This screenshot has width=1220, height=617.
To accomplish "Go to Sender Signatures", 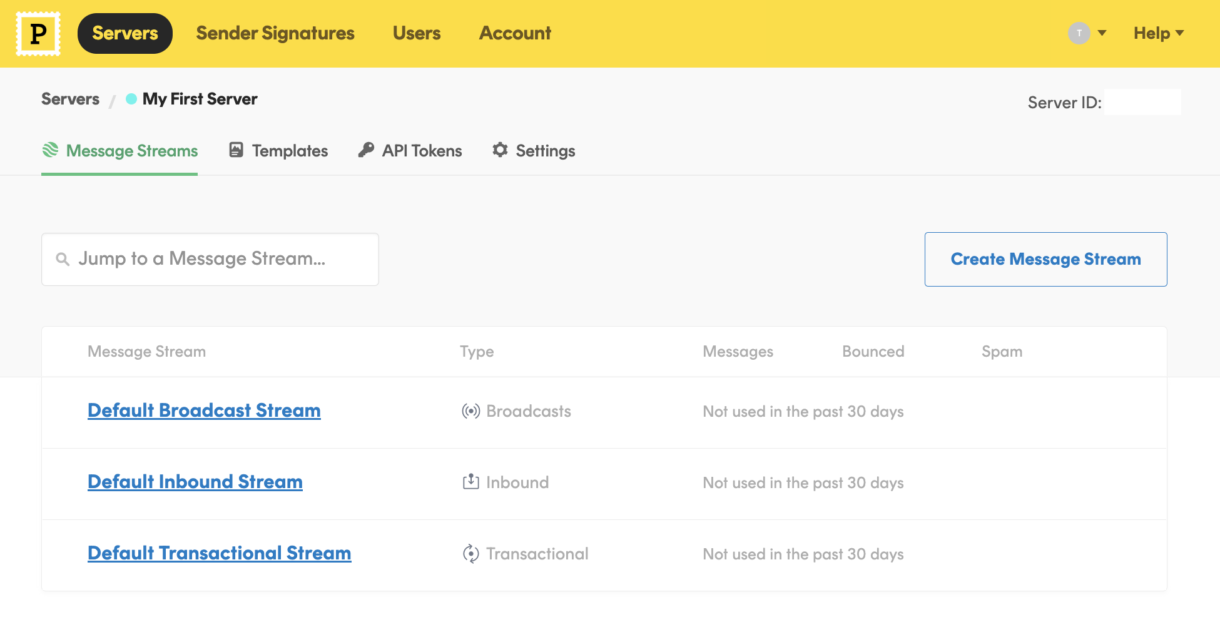I will click(275, 33).
